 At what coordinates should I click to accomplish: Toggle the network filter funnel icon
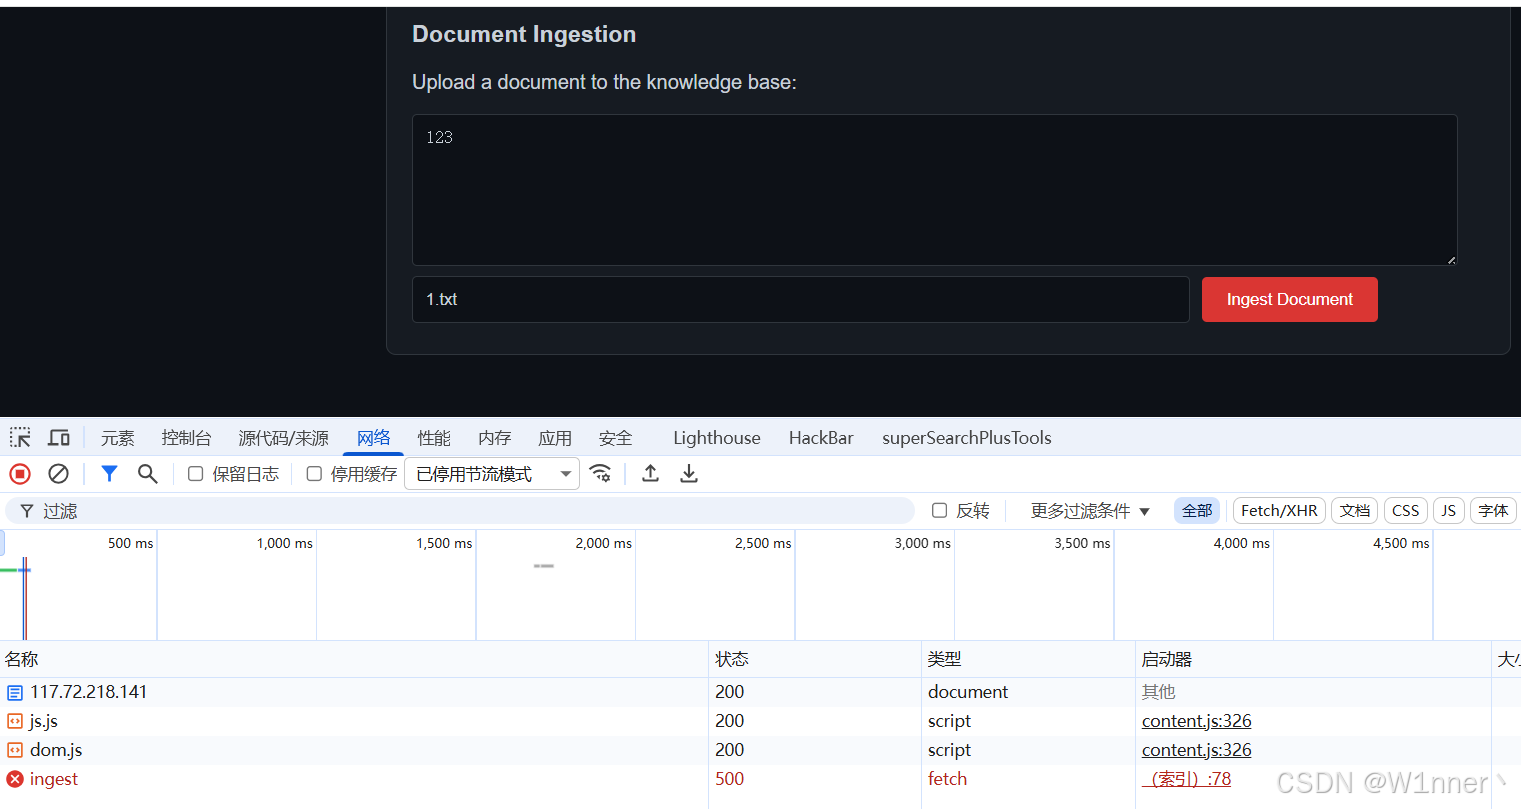click(109, 474)
